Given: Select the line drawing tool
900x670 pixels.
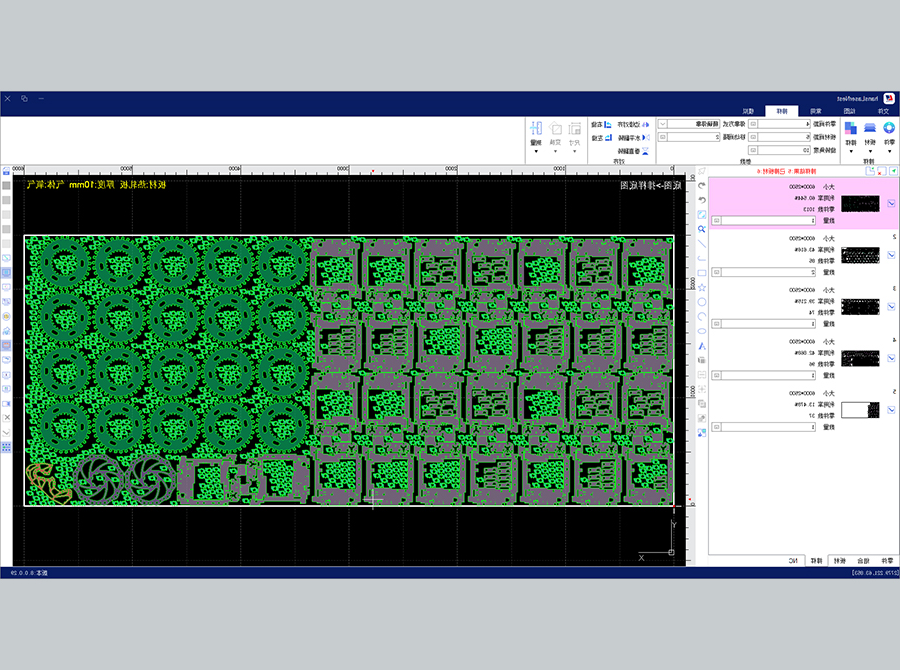Looking at the screenshot, I should (701, 243).
